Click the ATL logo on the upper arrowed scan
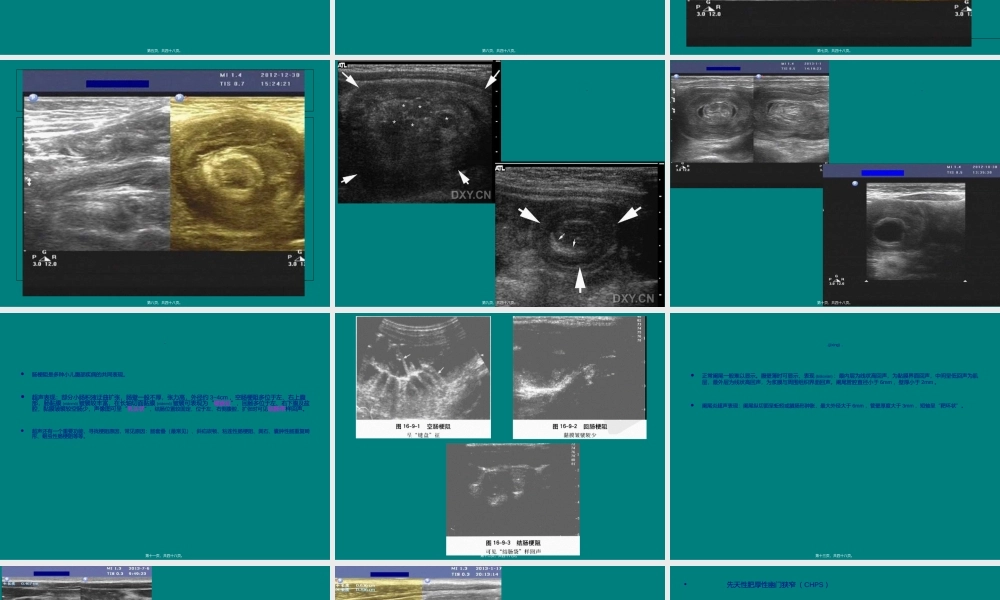 (x=344, y=67)
